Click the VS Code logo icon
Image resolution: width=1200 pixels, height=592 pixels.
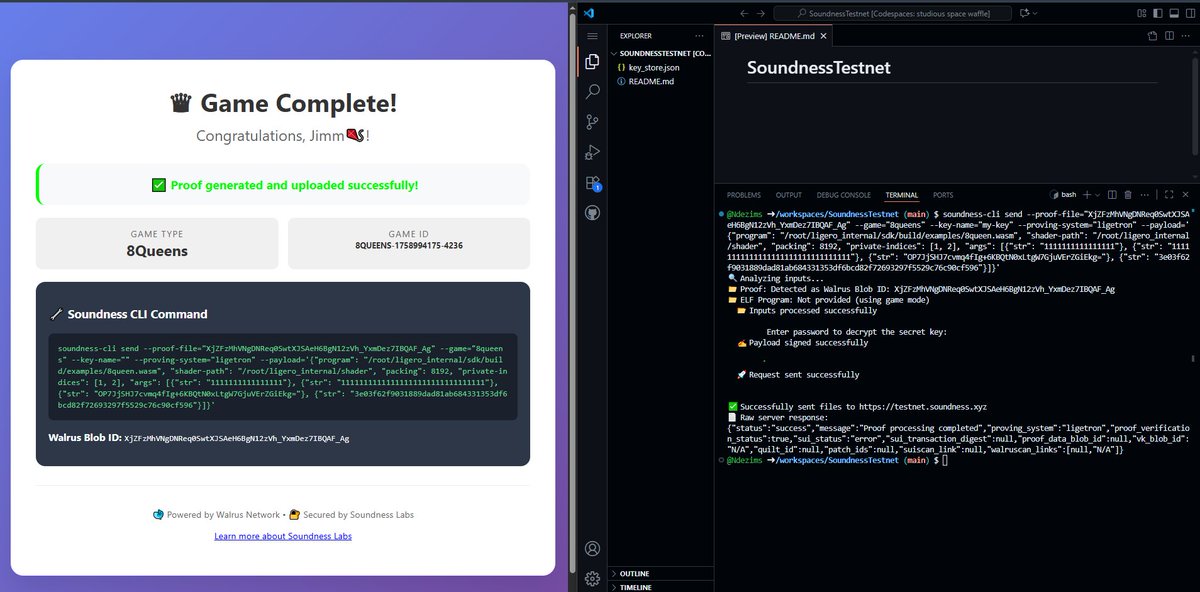591,13
